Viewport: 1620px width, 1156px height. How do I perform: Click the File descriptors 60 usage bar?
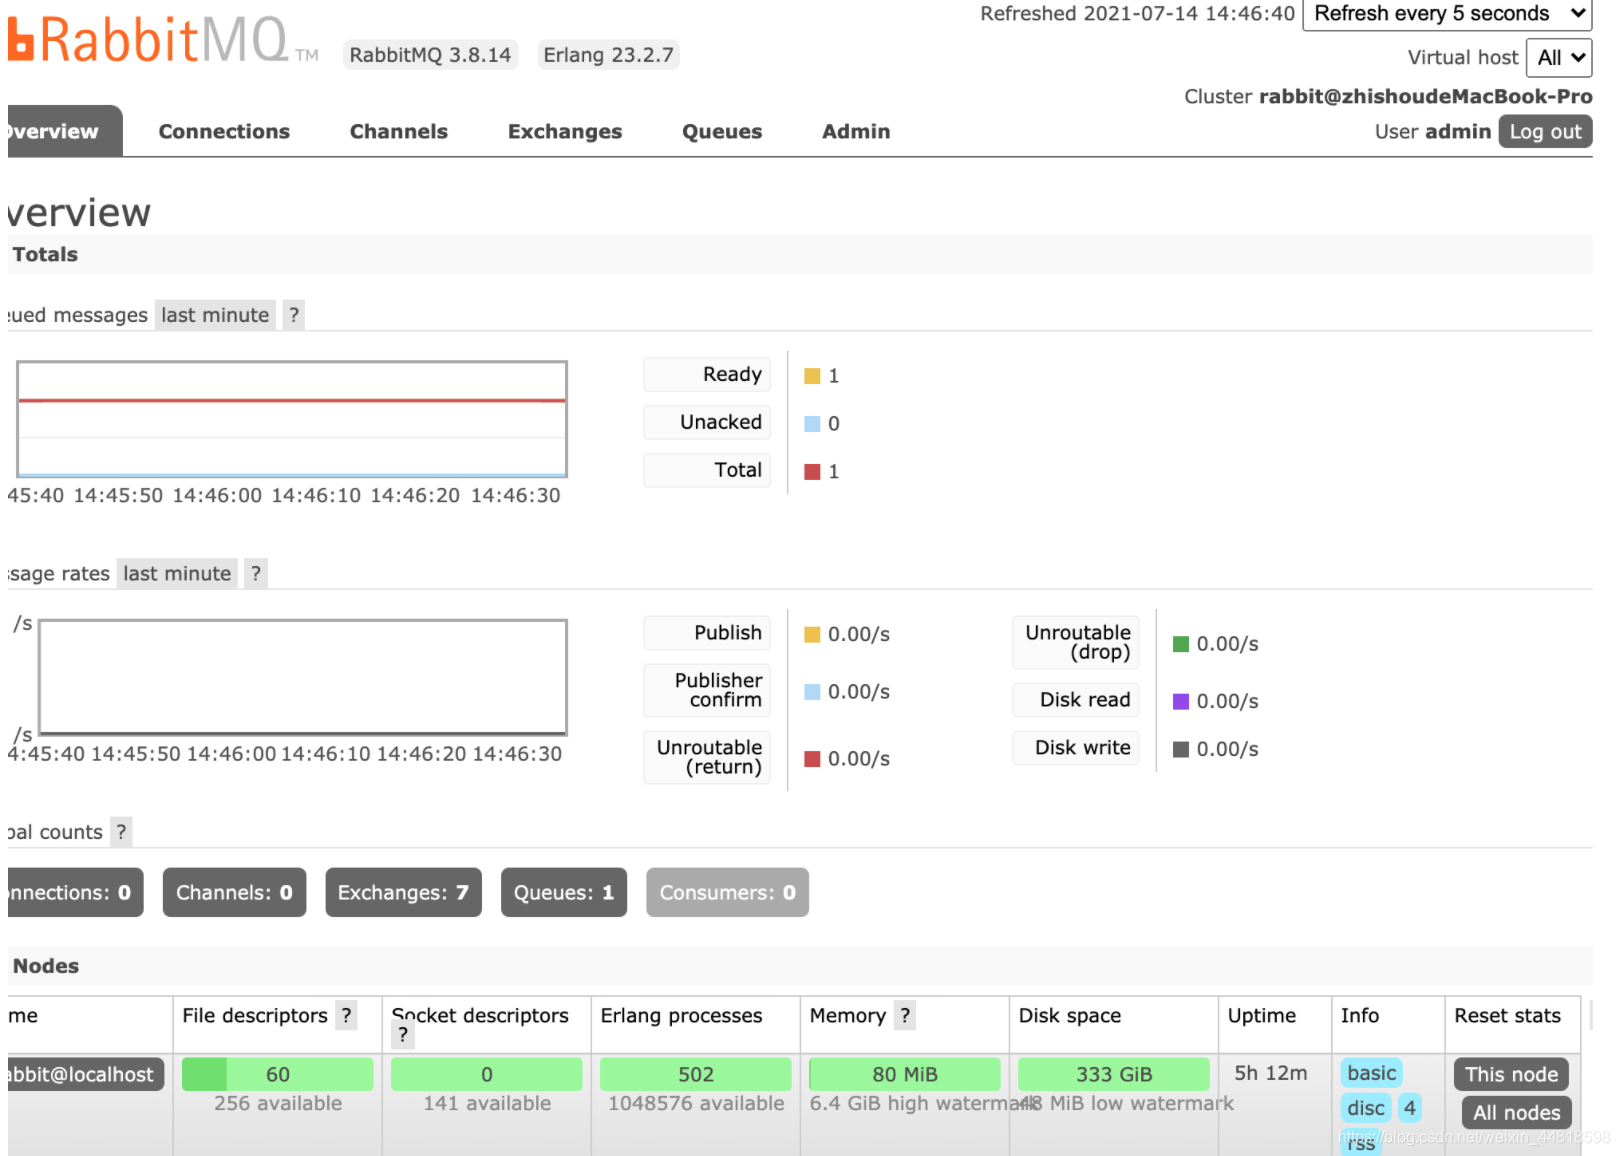(x=277, y=1074)
